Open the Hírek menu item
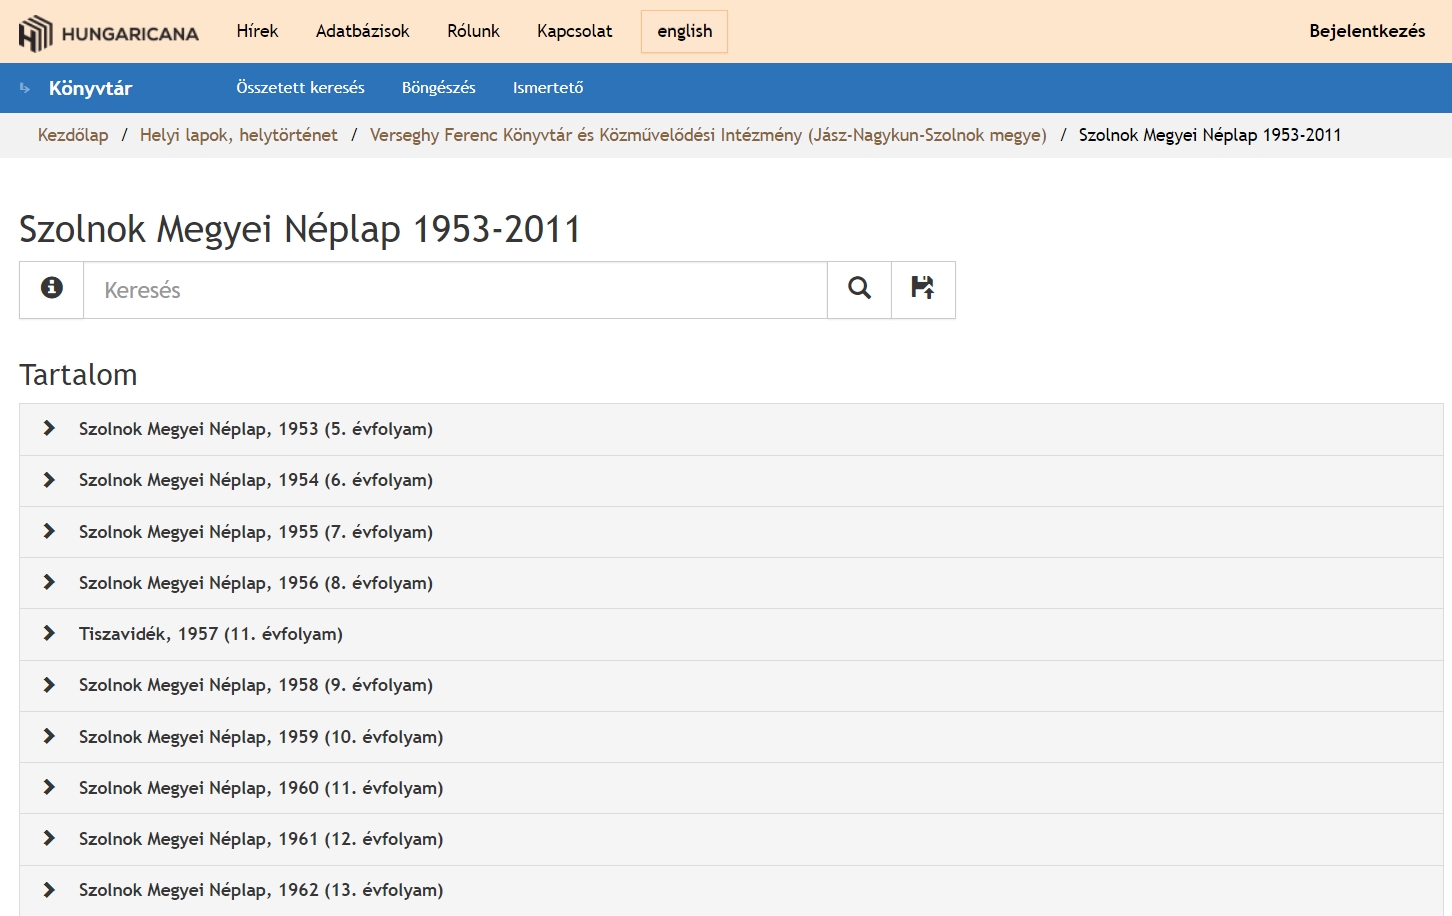Viewport: 1452px width, 916px height. [x=257, y=31]
